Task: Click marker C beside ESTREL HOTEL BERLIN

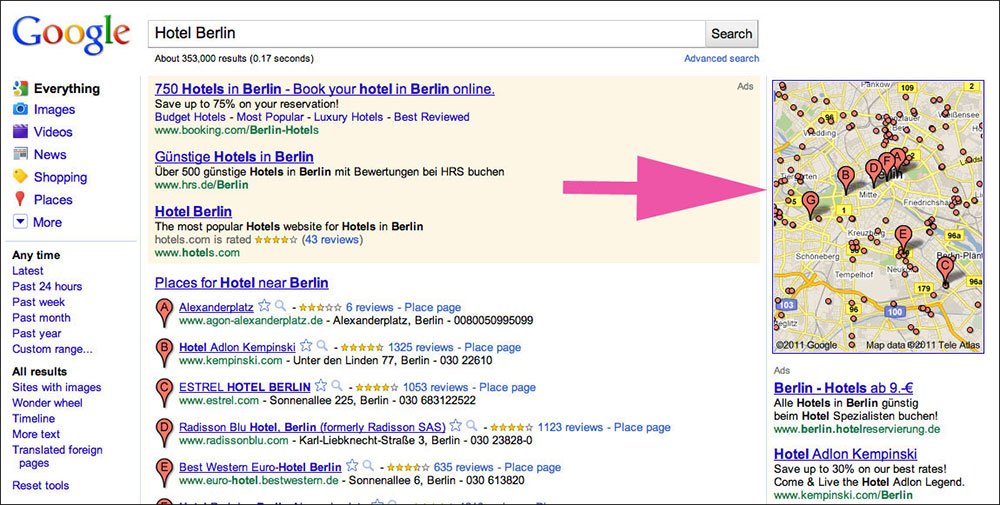Action: pos(165,392)
